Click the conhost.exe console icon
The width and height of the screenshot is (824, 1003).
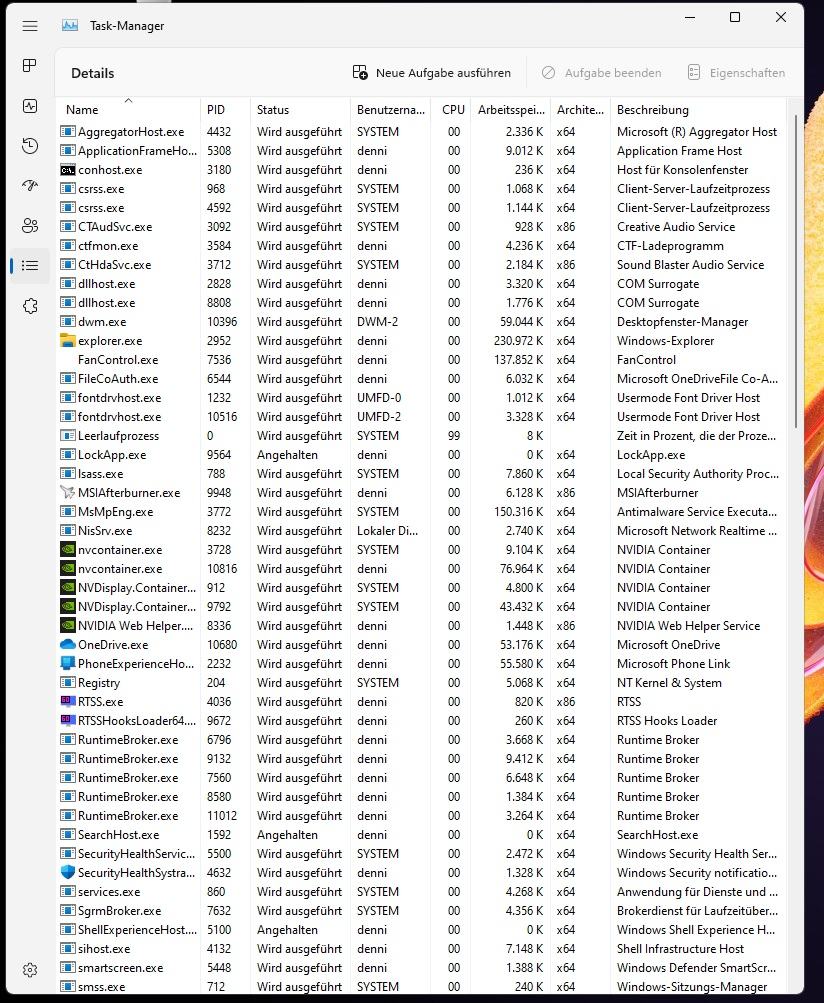(67, 170)
